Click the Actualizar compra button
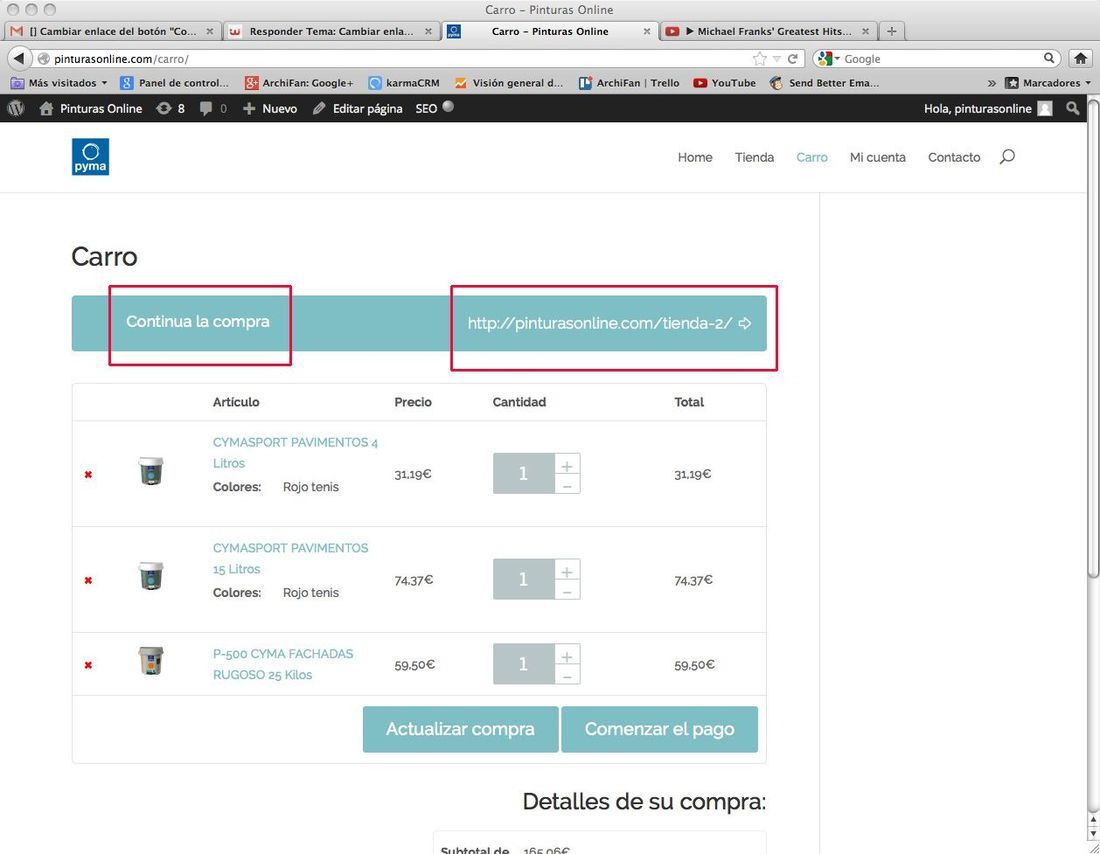This screenshot has height=854, width=1100. (460, 729)
